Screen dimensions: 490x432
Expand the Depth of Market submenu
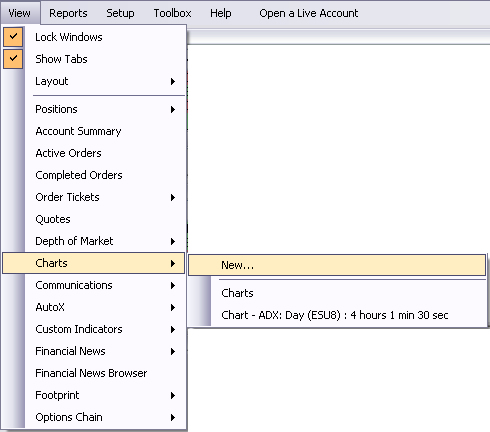tap(93, 241)
